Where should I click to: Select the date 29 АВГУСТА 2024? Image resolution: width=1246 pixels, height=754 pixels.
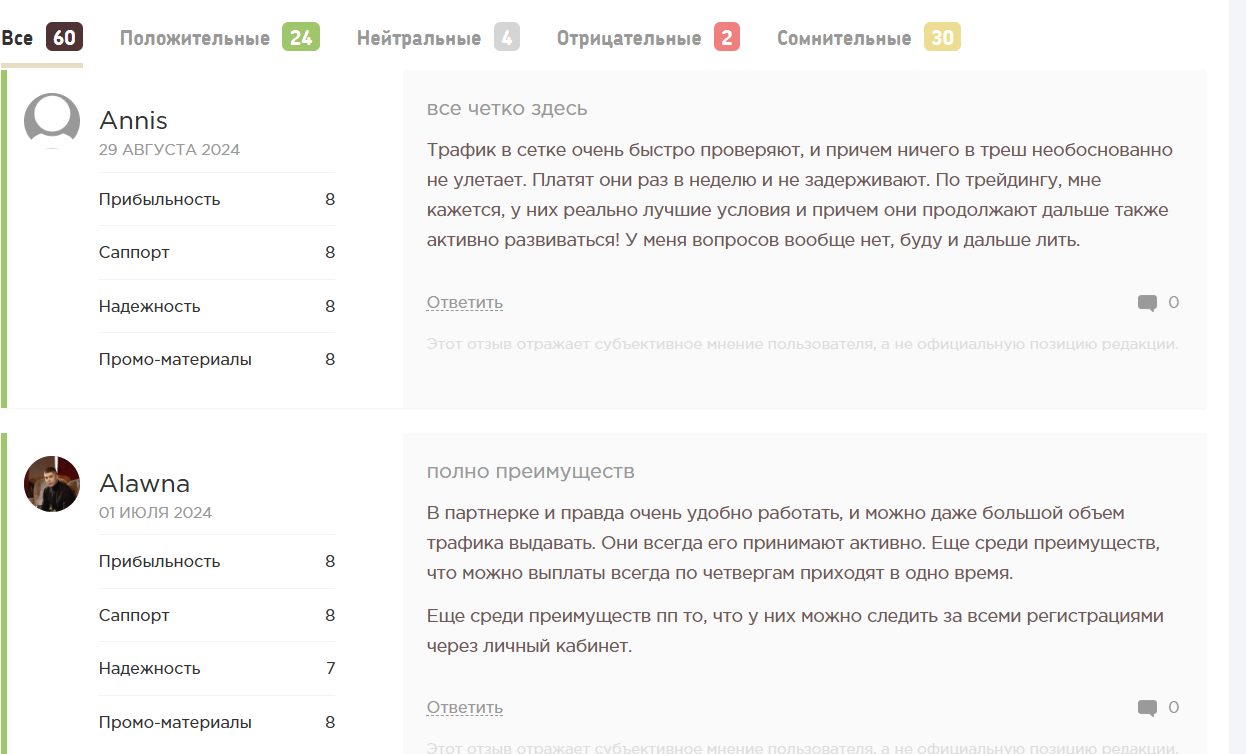point(169,150)
